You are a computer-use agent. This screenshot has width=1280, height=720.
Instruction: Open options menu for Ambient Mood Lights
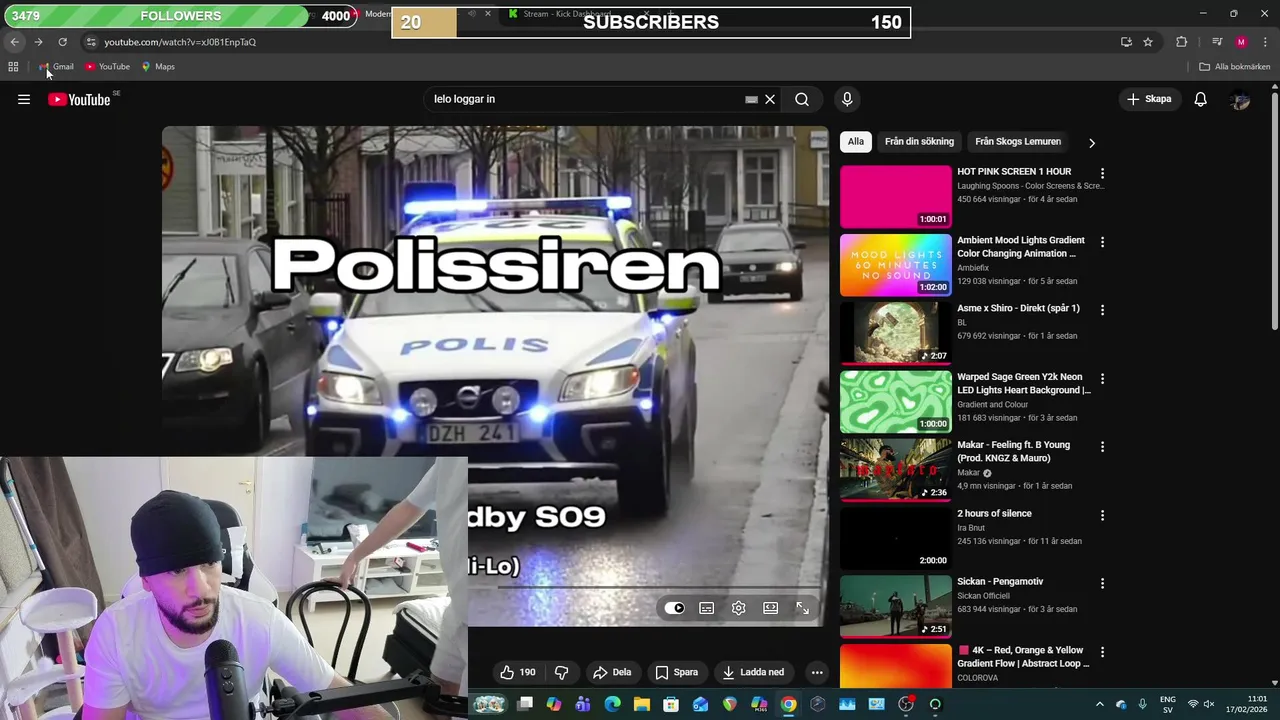(x=1103, y=242)
